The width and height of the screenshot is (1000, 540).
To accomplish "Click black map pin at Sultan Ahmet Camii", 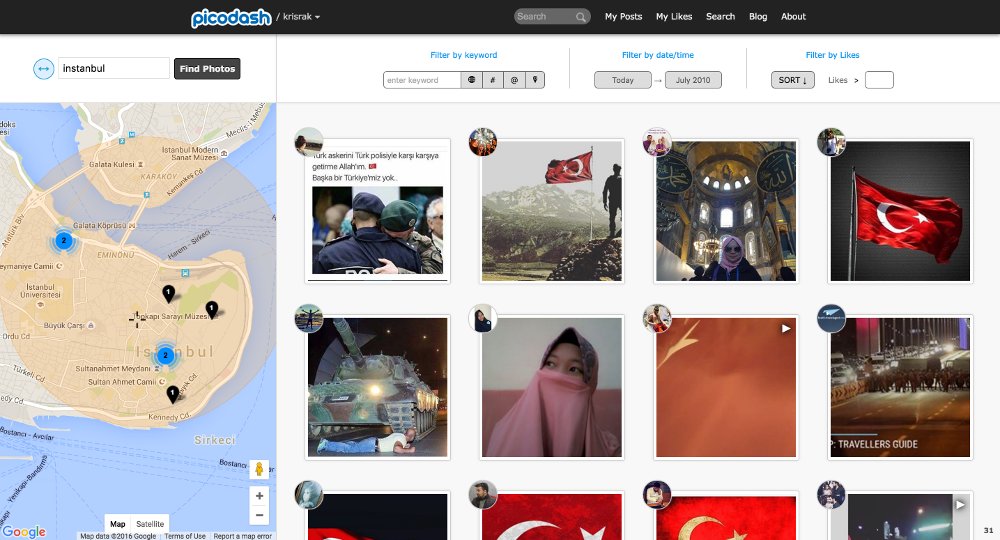I will point(172,394).
